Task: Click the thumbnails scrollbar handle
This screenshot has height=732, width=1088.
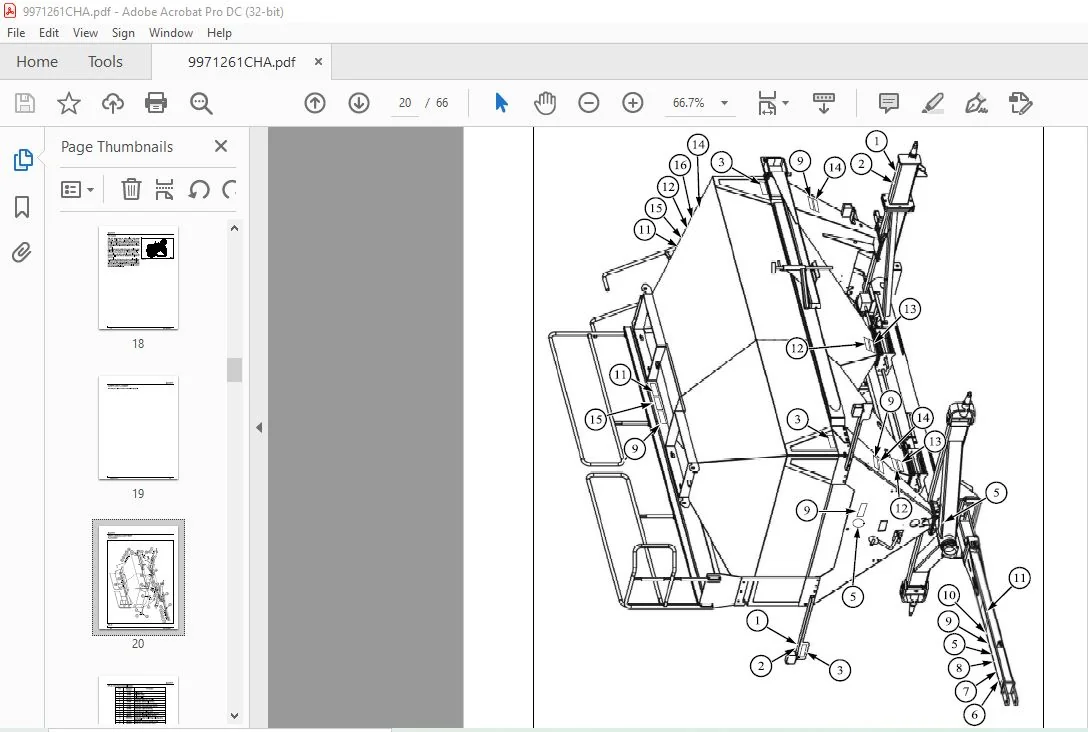Action: click(235, 370)
